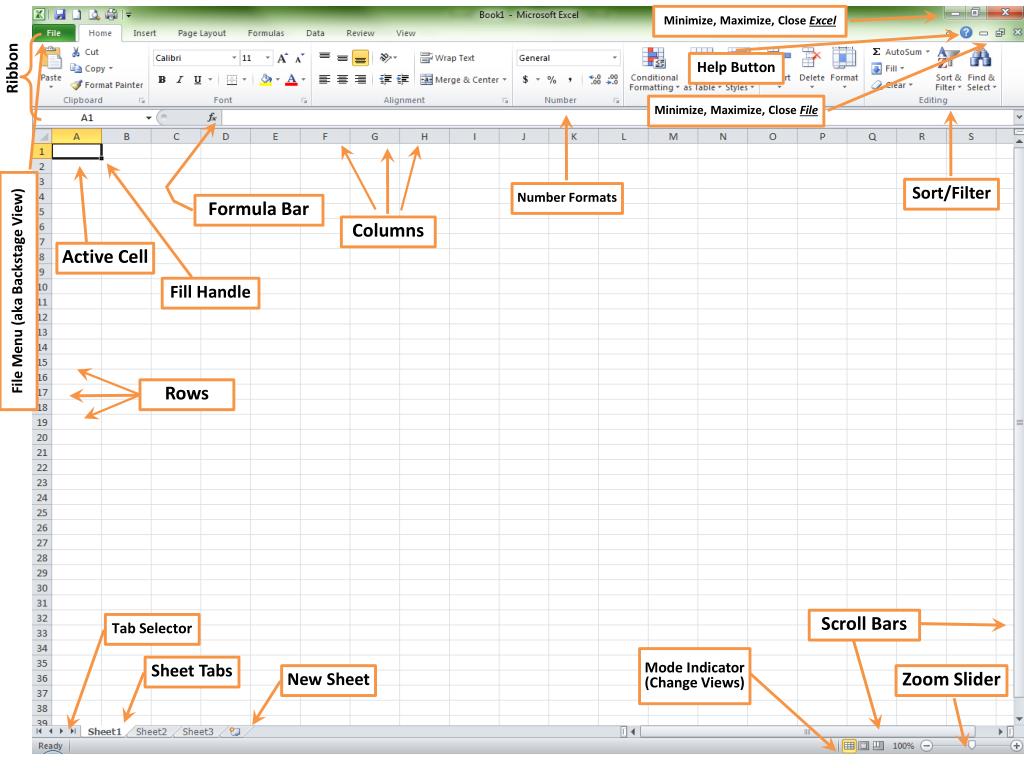The width and height of the screenshot is (1024, 768).
Task: Click the Copy icon
Action: (x=76, y=68)
